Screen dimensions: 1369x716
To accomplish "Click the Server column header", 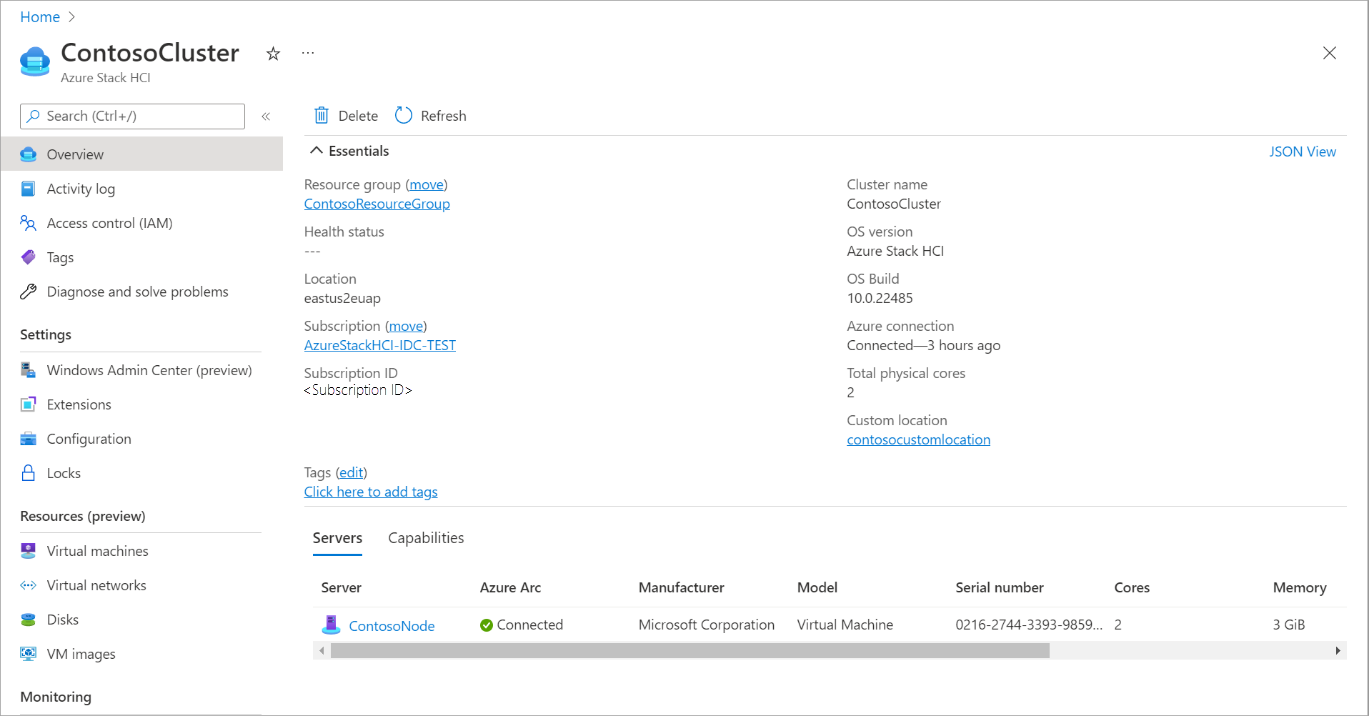I will (x=341, y=588).
